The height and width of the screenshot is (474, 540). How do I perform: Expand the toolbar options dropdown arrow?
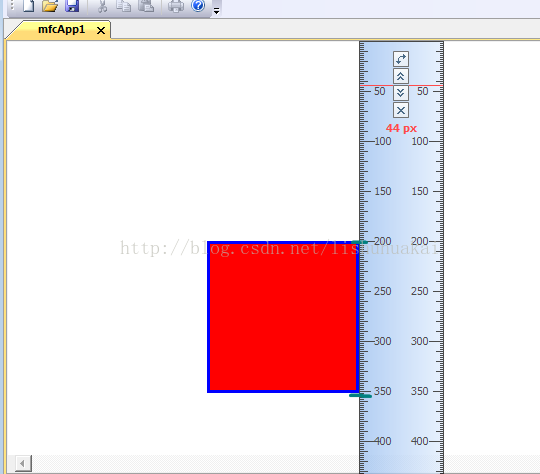click(216, 11)
